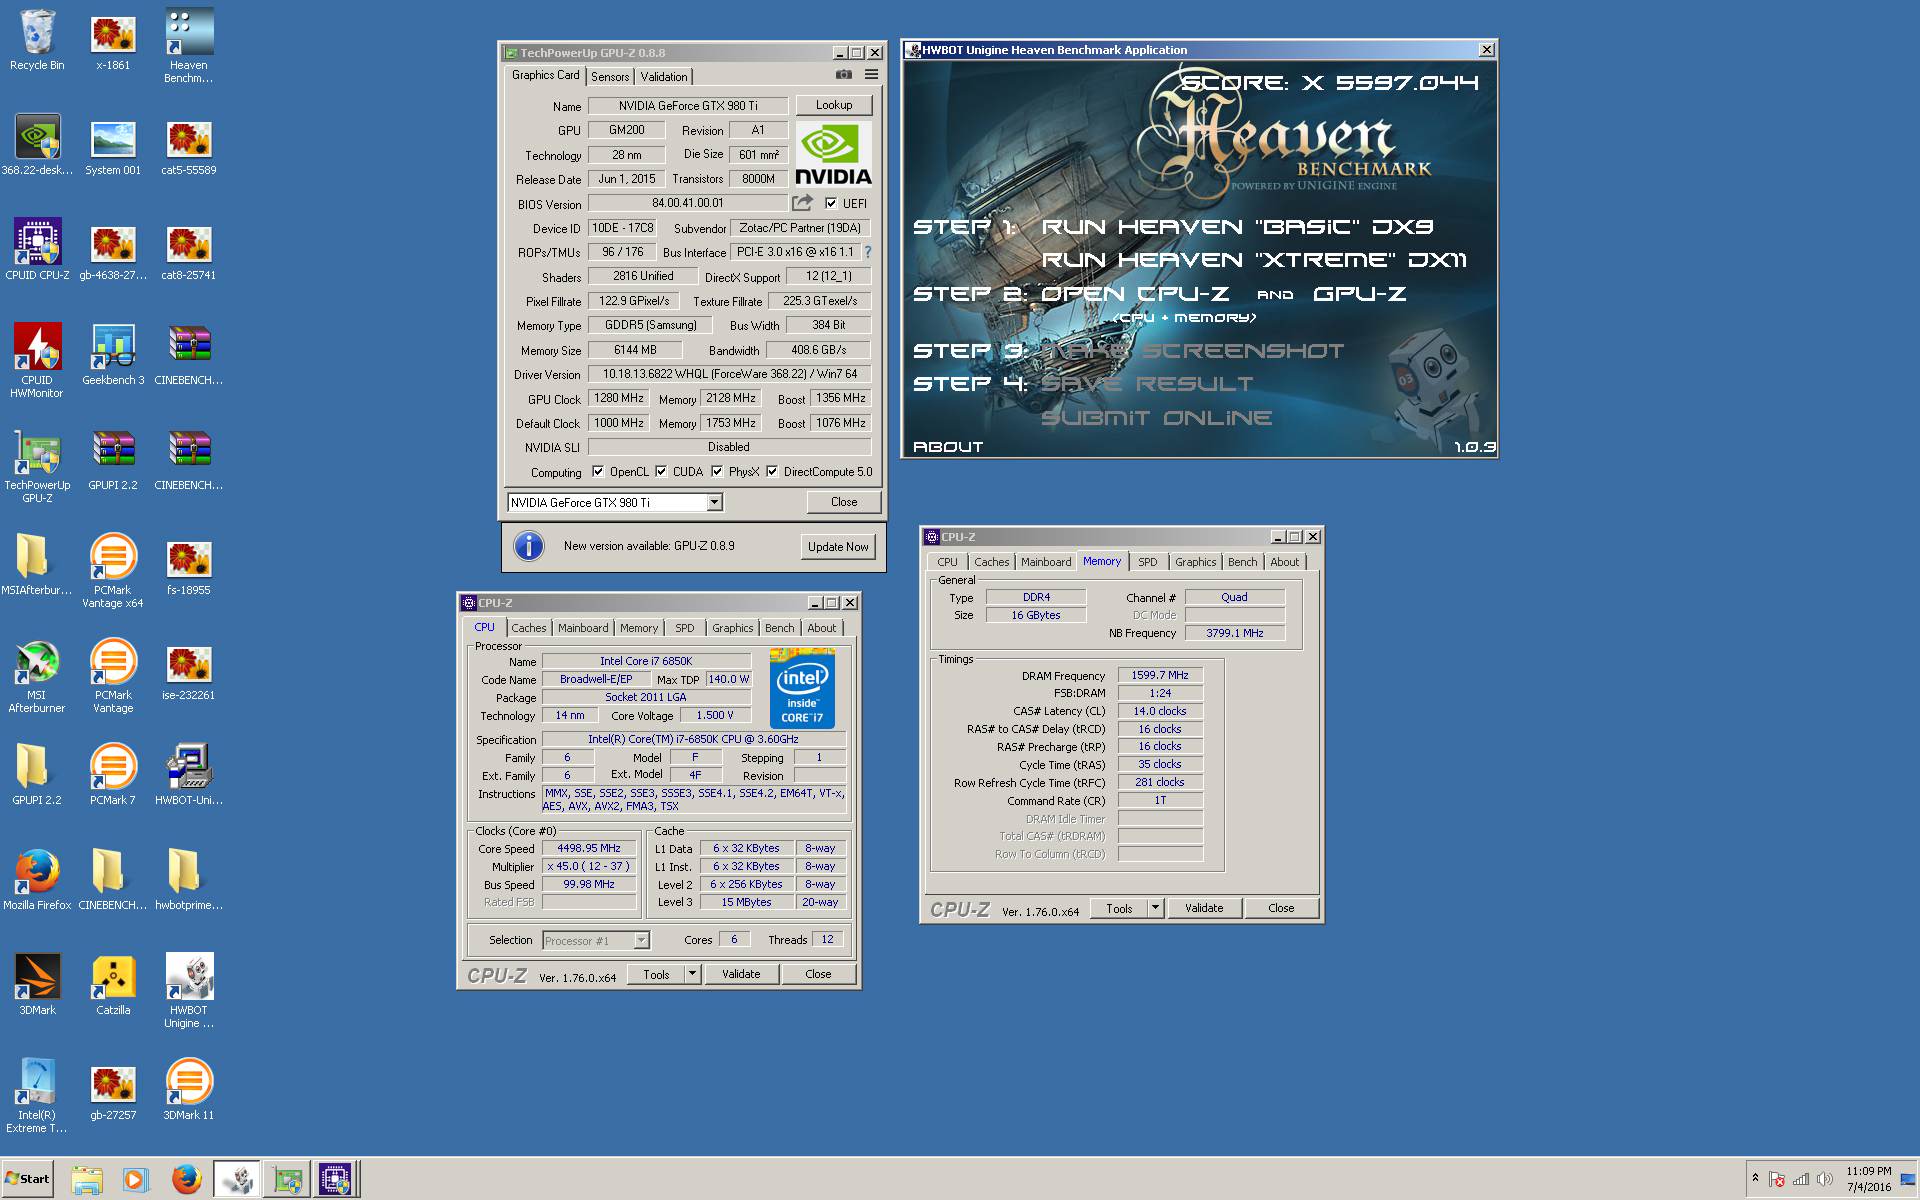This screenshot has width=1920, height=1200.
Task: Click the BIOS version share/export icon
Action: [802, 203]
